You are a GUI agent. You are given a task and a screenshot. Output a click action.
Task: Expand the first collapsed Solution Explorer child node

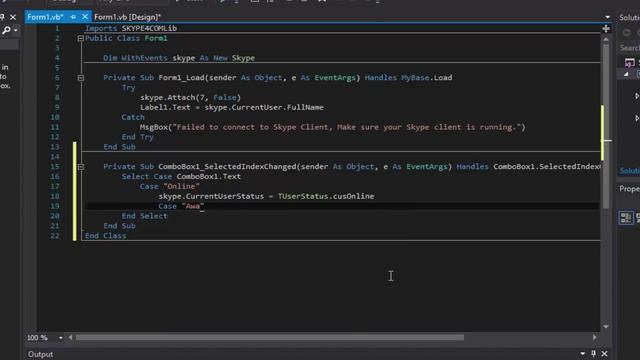tap(637, 96)
